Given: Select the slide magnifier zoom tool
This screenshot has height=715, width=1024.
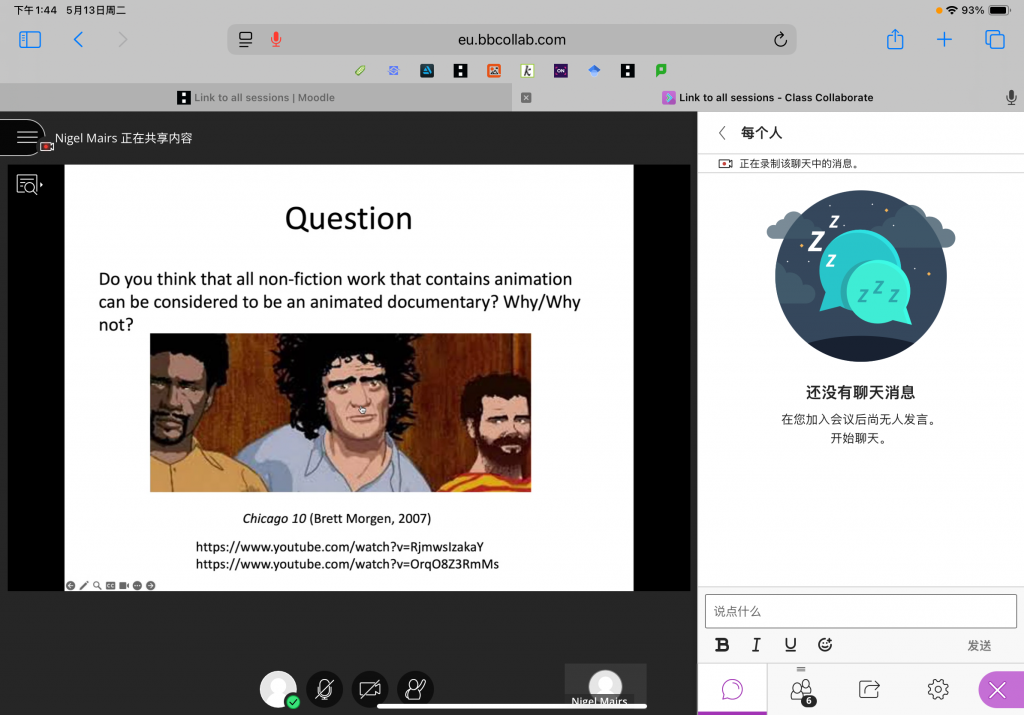Looking at the screenshot, I should click(x=97, y=586).
